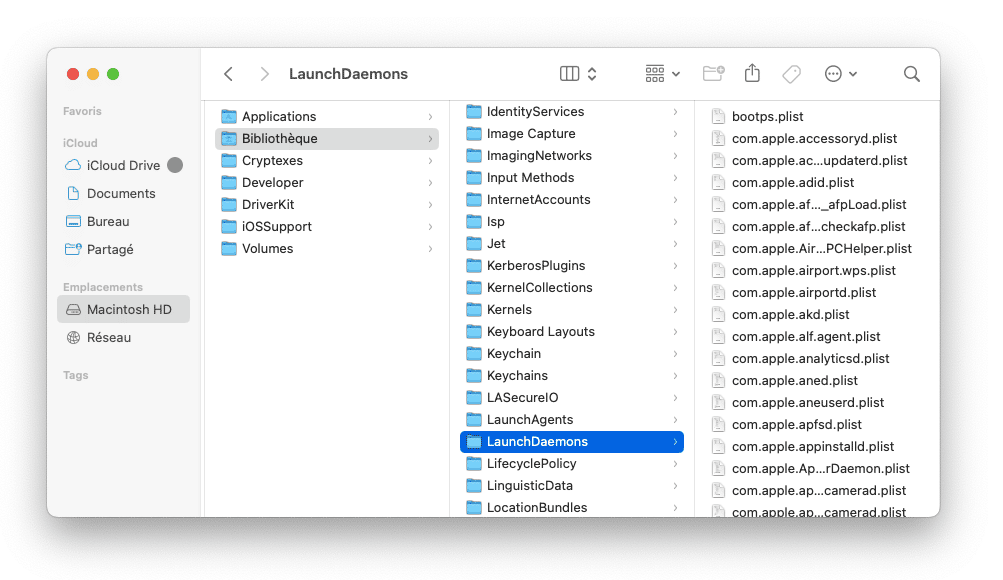1003x580 pixels.
Task: Select the Developer folder
Action: point(272,183)
